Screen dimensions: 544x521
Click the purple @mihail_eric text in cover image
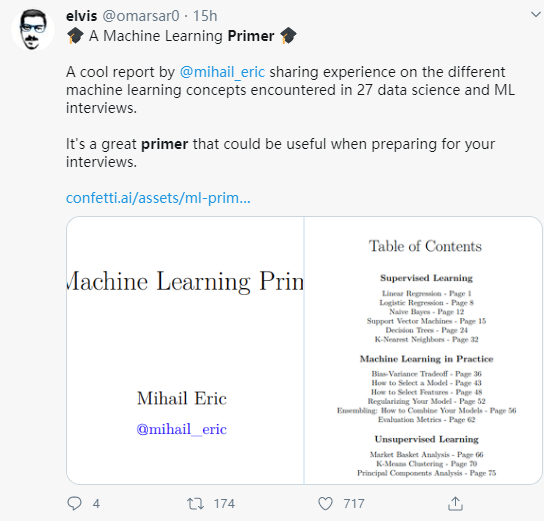pos(181,429)
